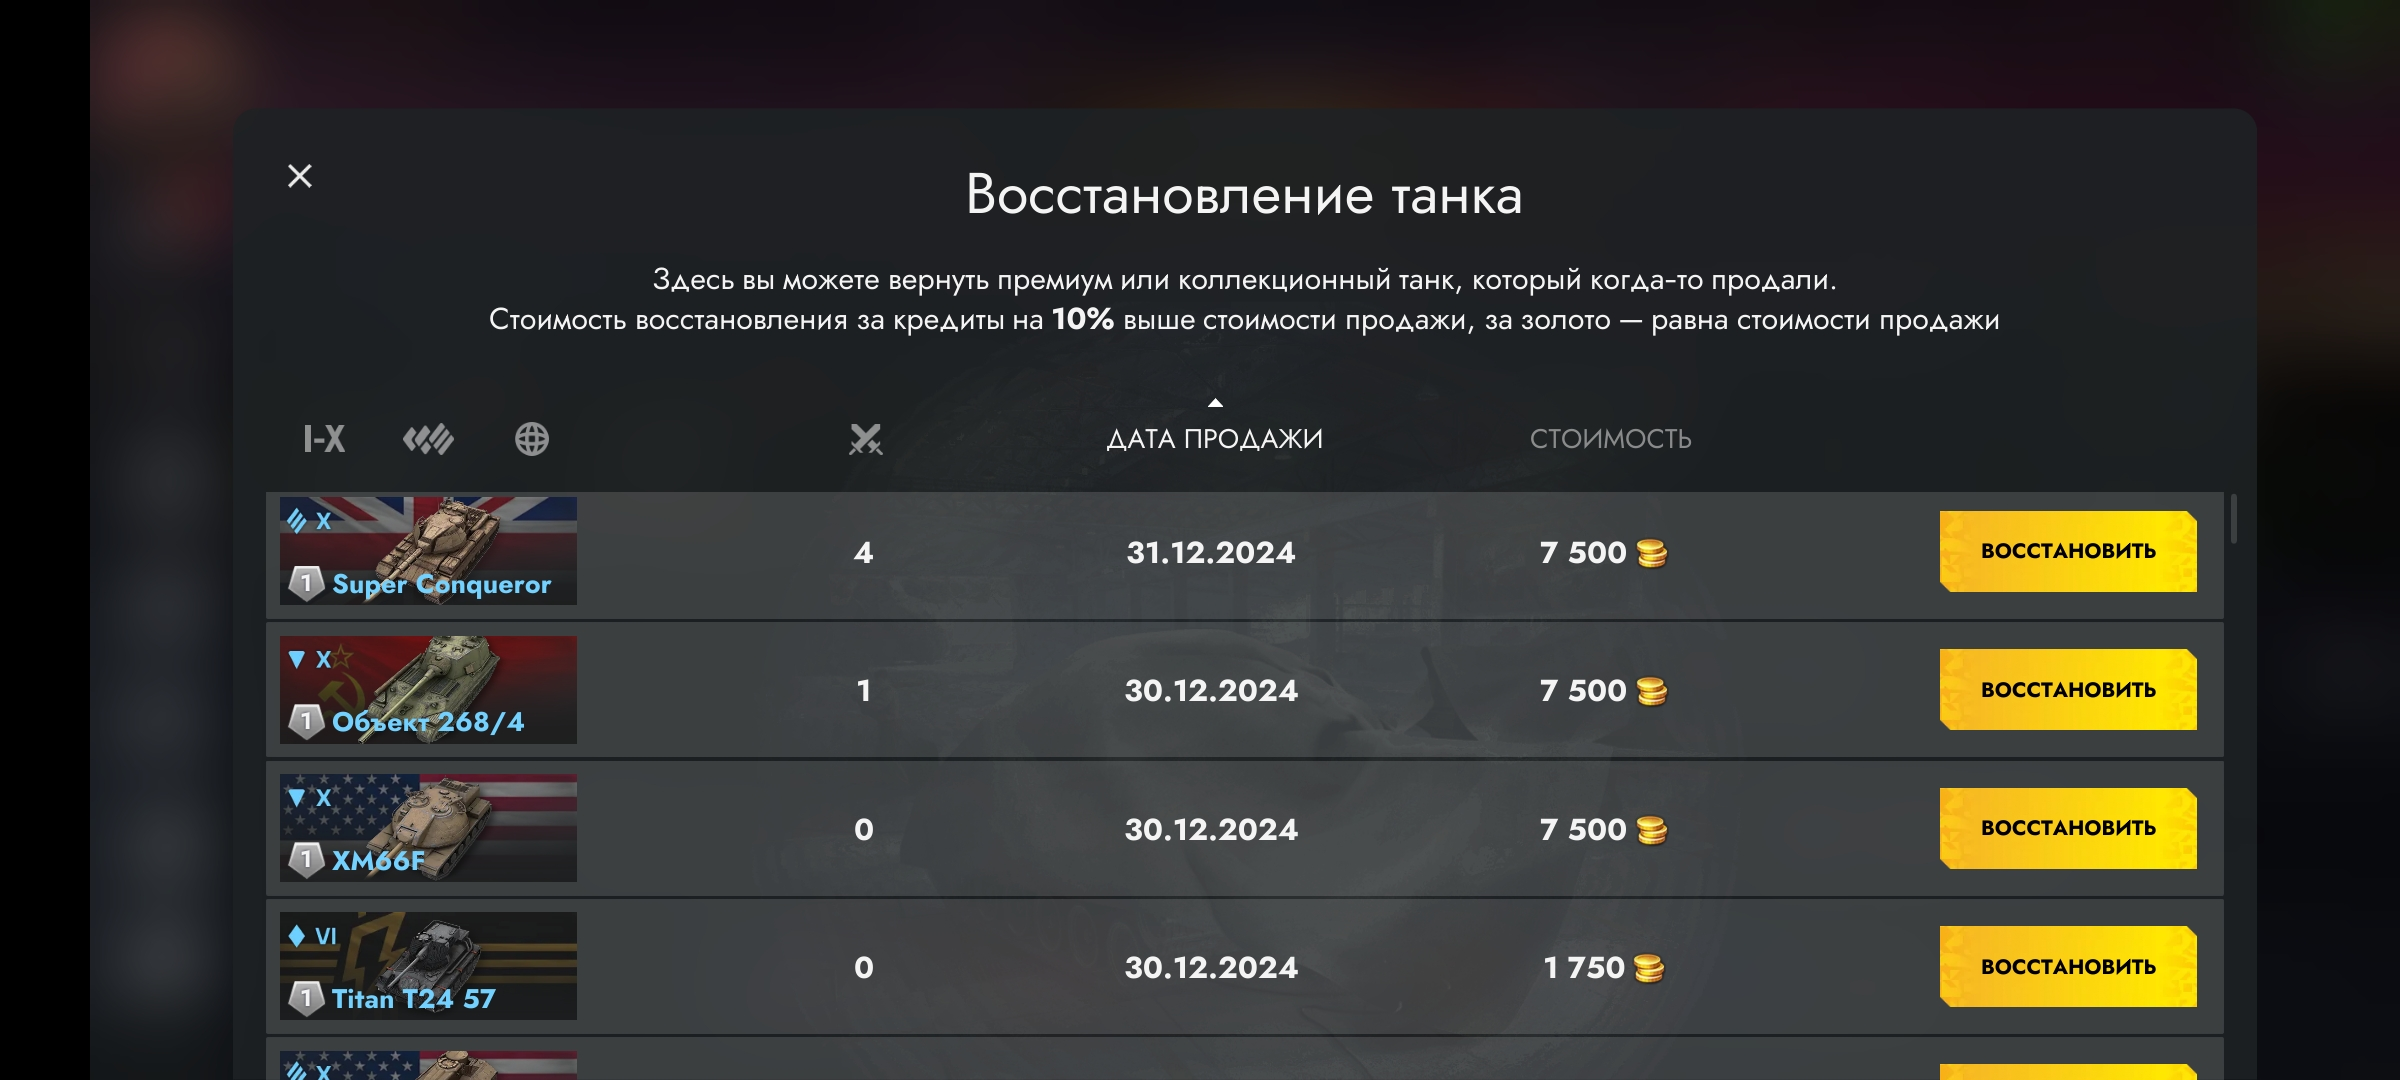Open the vehicle type filter icon
2400x1080 pixels.
tap(428, 439)
